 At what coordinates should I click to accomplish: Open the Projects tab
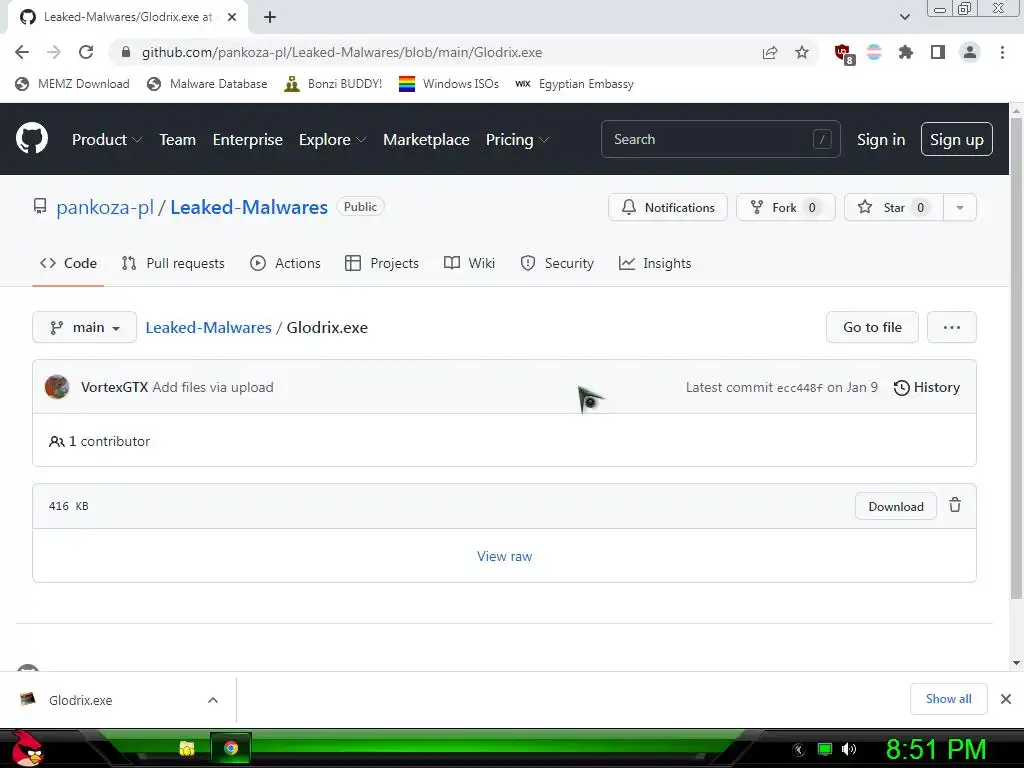[382, 263]
